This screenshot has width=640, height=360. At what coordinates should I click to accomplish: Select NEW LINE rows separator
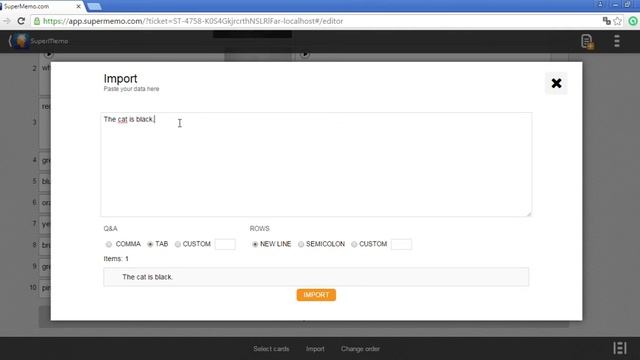tap(255, 244)
